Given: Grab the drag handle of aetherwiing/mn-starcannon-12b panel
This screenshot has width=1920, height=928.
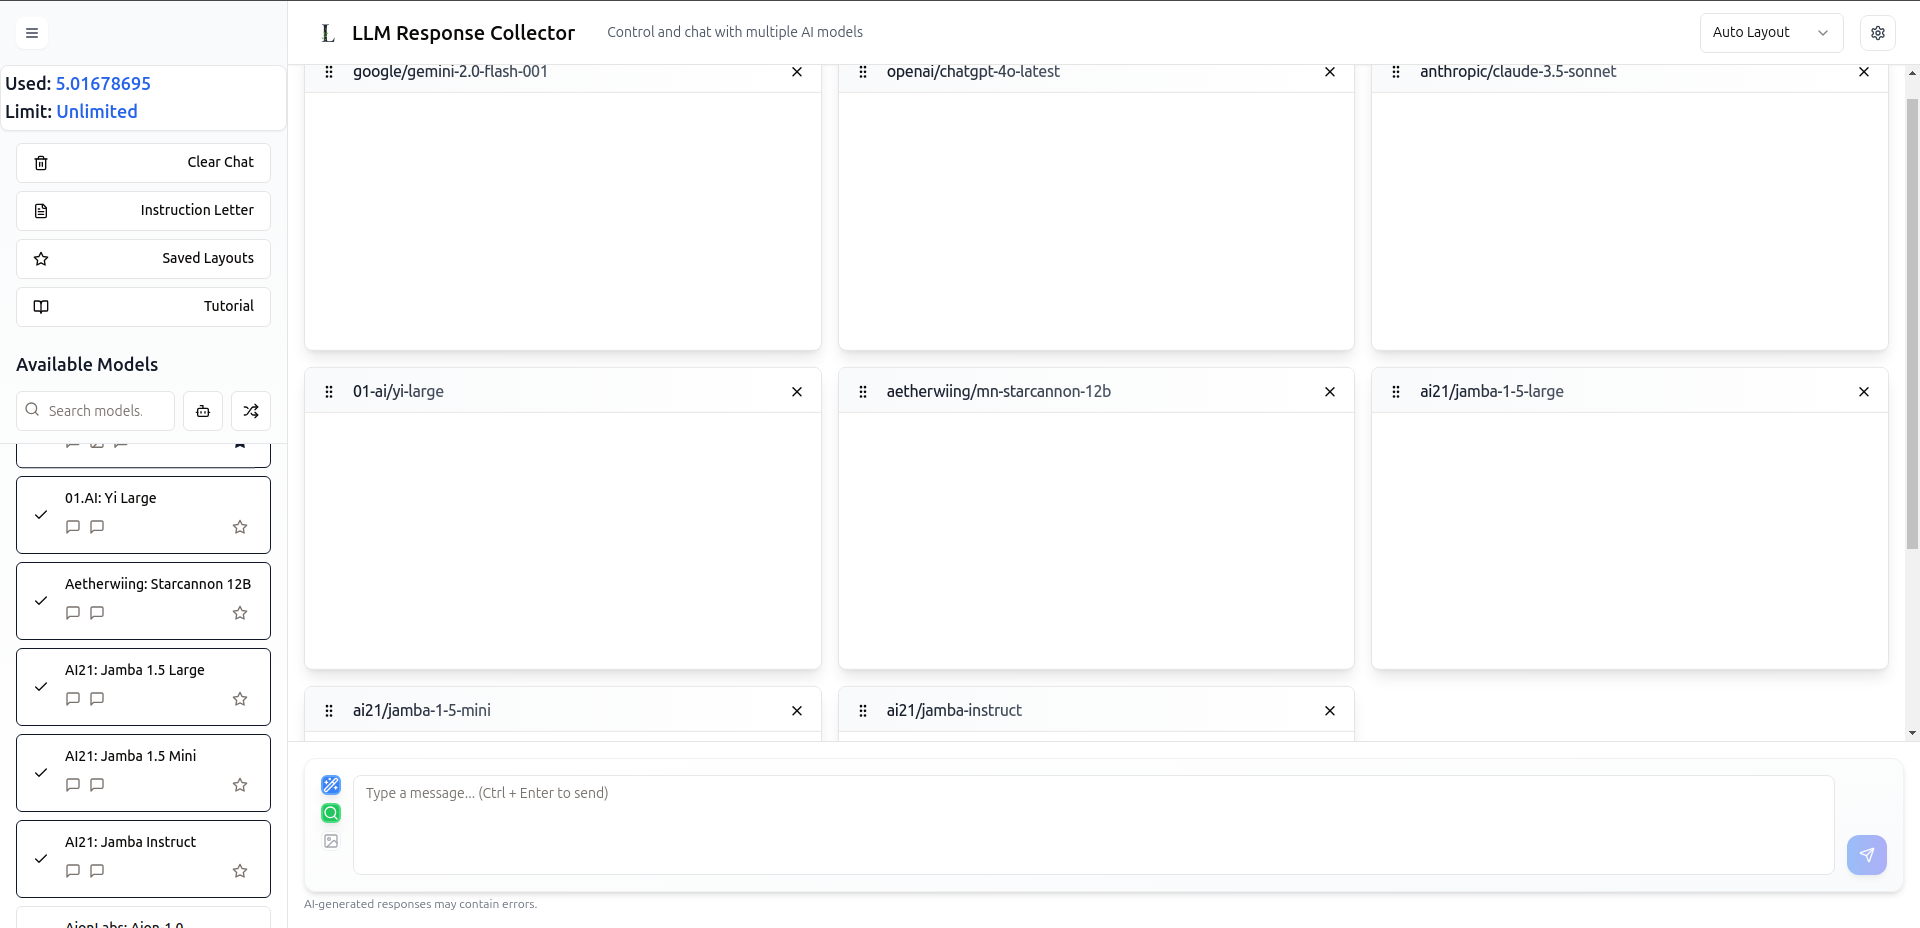Looking at the screenshot, I should click(863, 392).
